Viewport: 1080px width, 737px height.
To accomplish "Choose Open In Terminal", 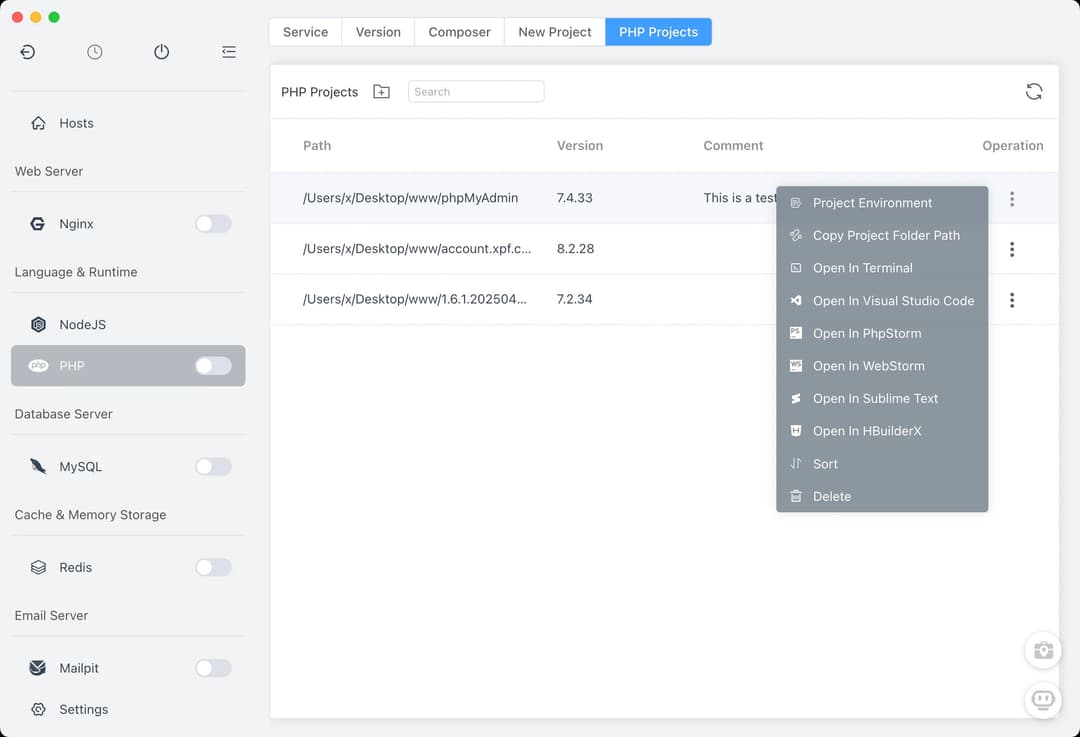I will click(x=882, y=268).
